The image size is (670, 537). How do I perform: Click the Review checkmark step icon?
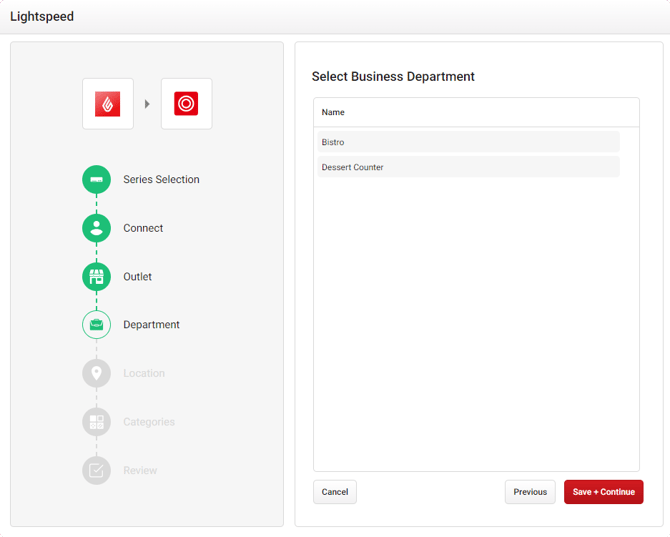(97, 470)
